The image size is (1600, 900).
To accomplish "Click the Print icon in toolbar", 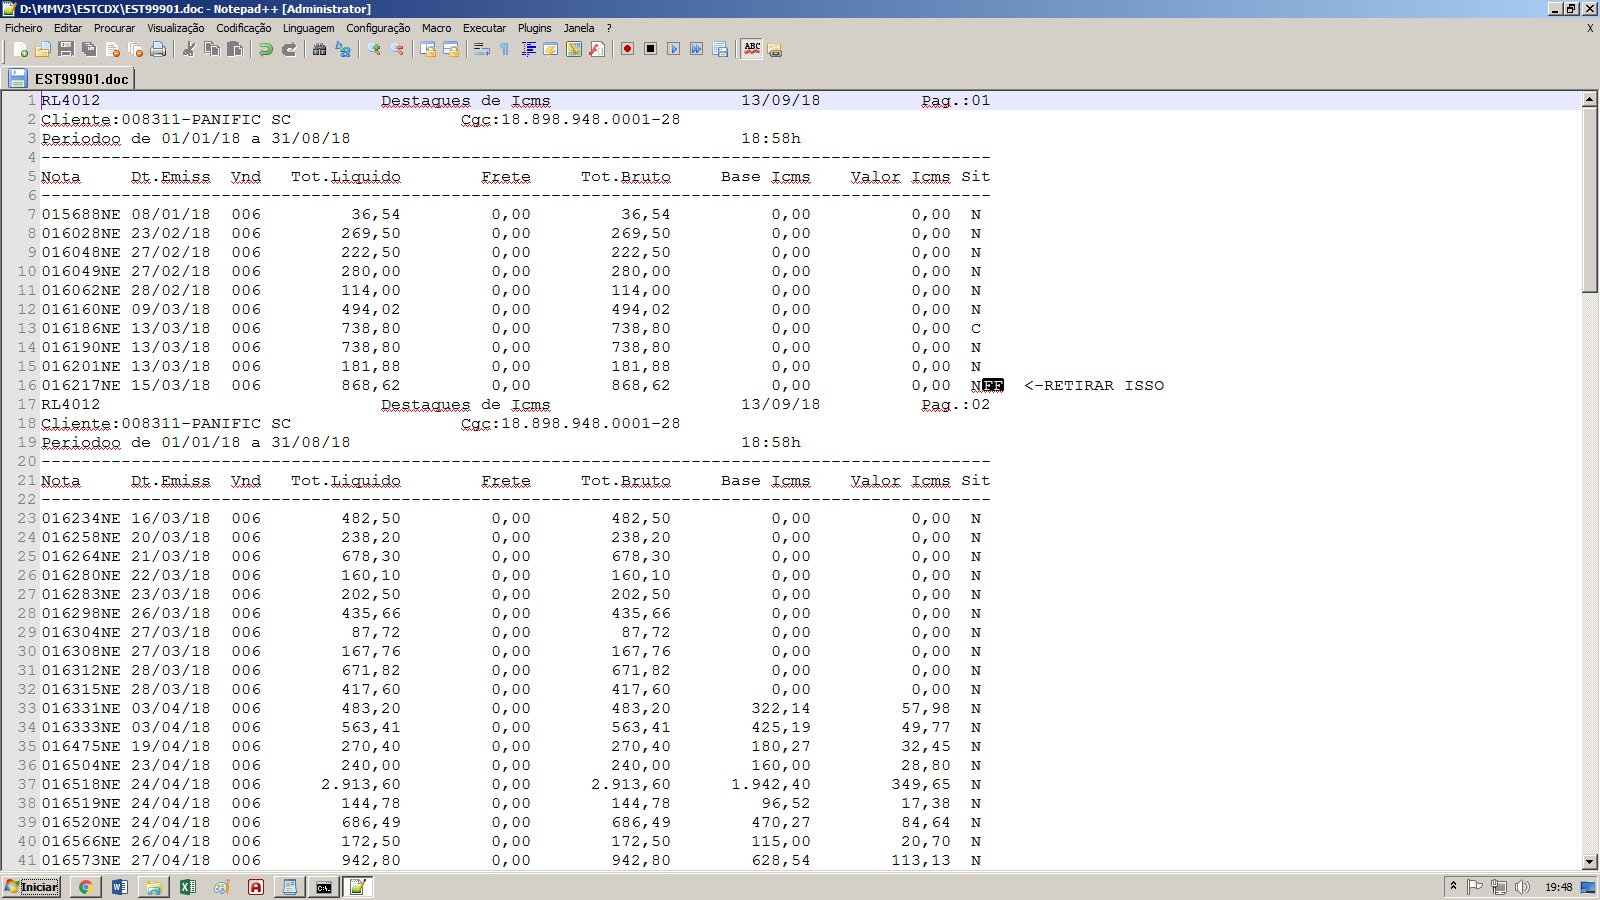I will [x=158, y=49].
